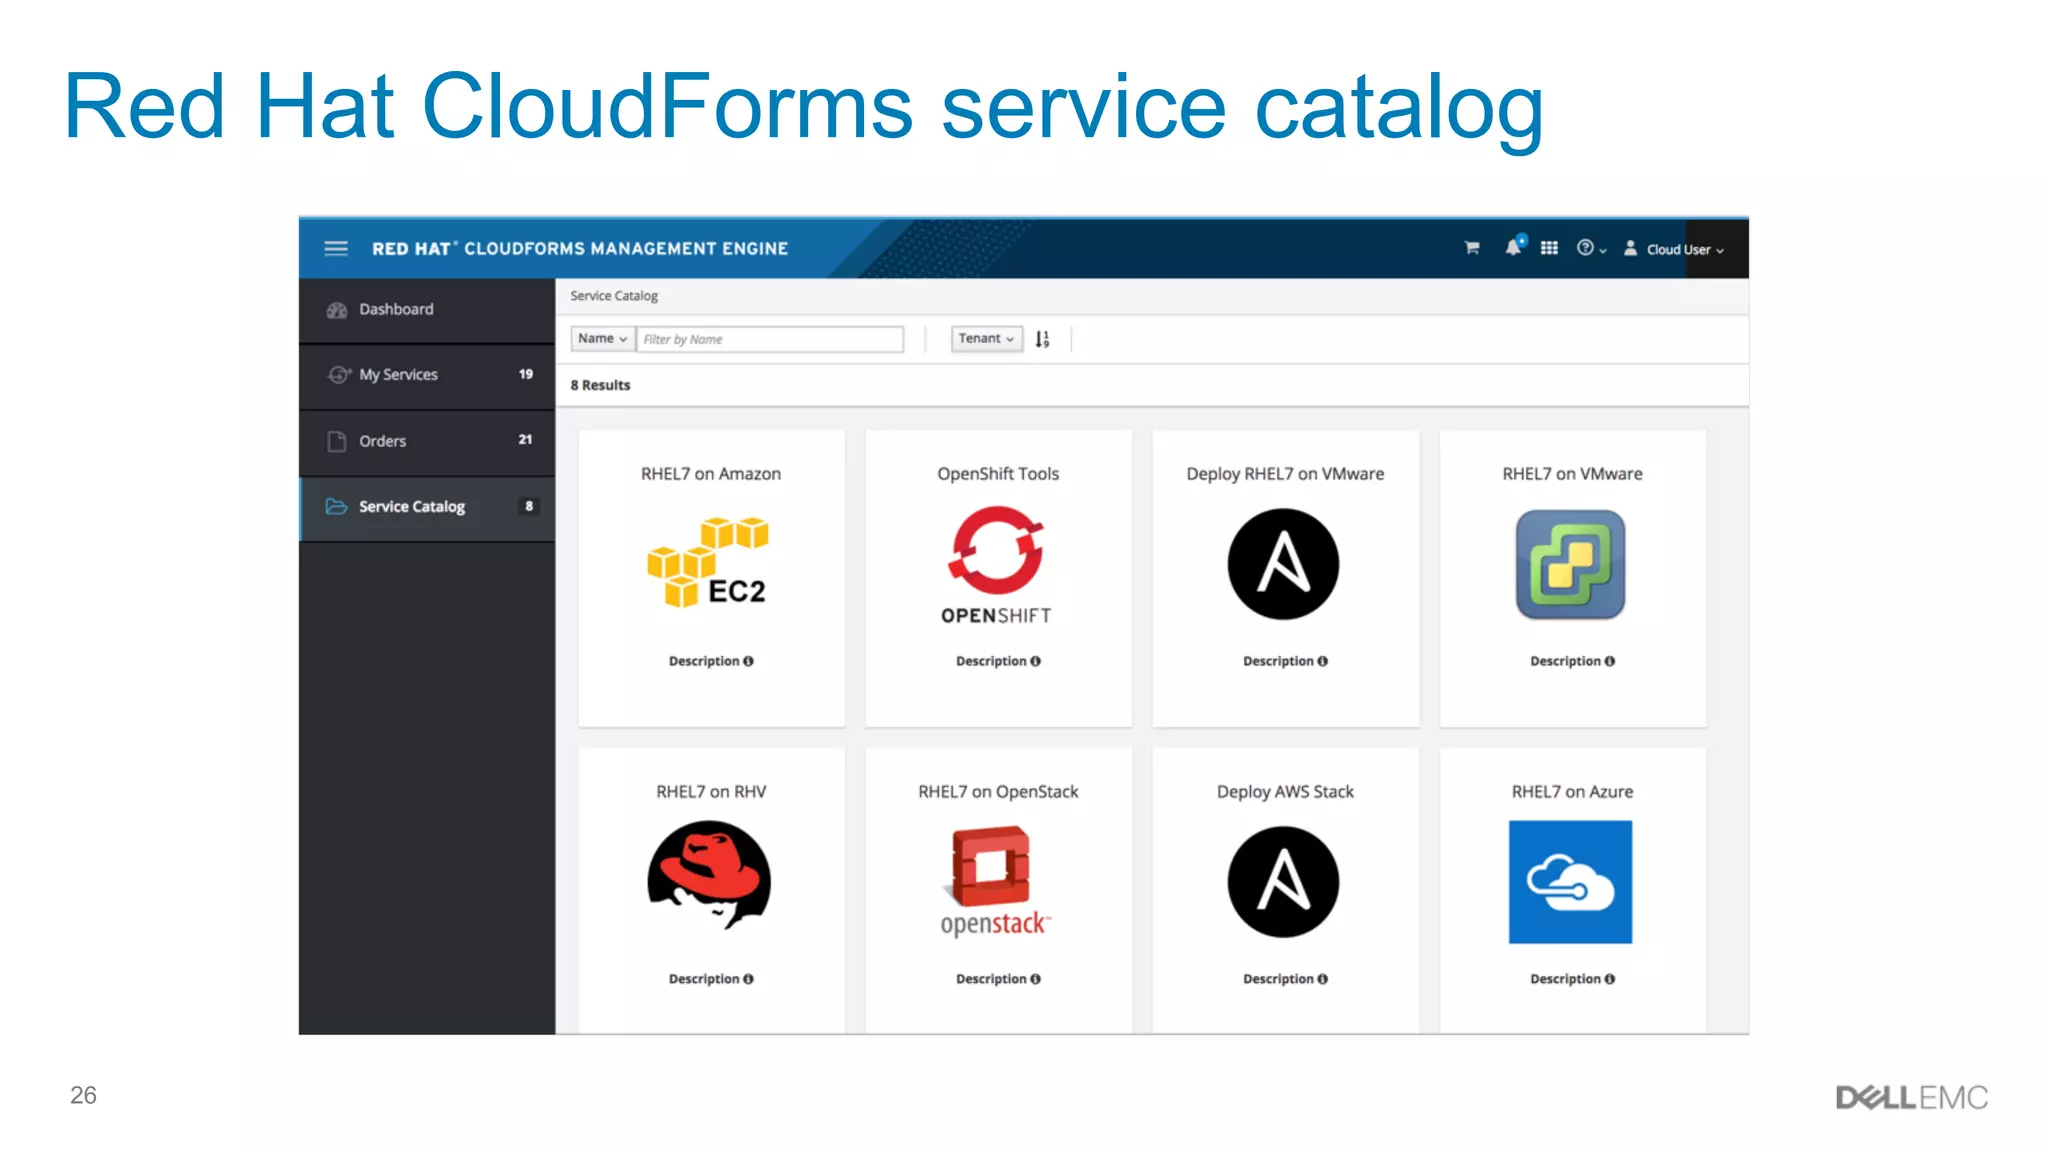Select Service Catalog in the sidebar
Viewport: 2048px width, 1152px height.
coord(427,507)
